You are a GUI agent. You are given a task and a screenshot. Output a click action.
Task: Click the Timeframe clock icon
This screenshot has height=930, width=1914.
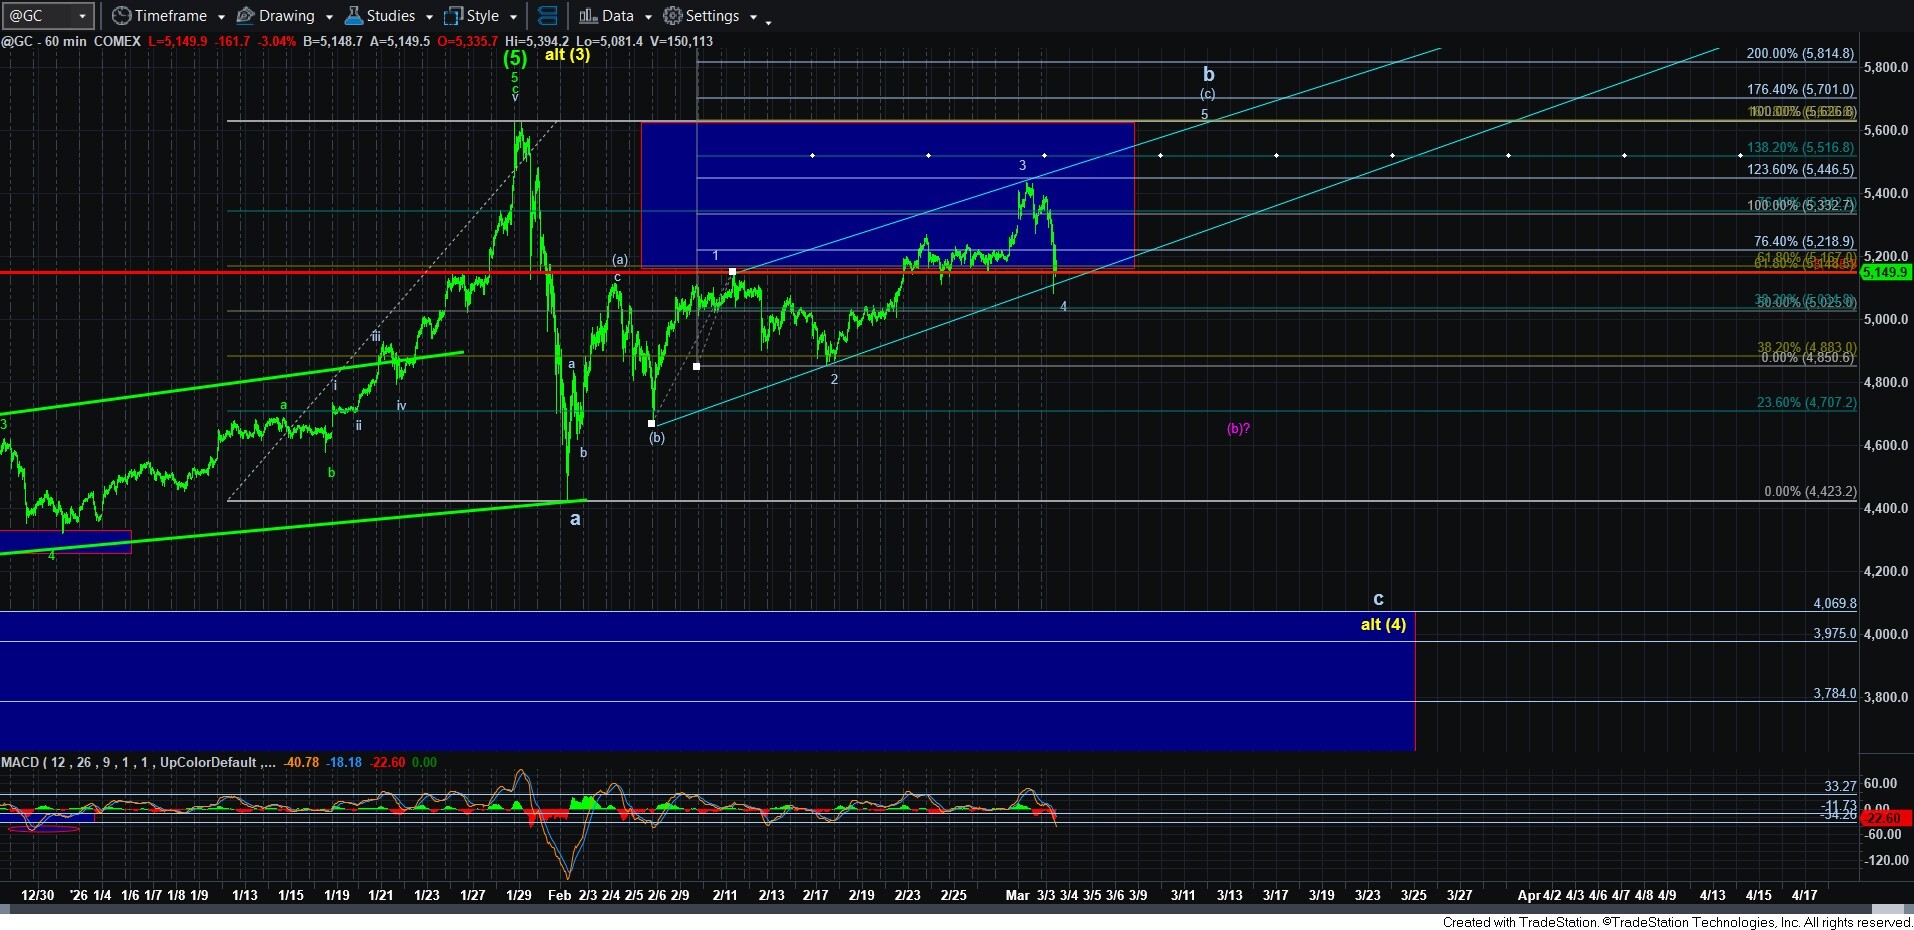tap(121, 16)
